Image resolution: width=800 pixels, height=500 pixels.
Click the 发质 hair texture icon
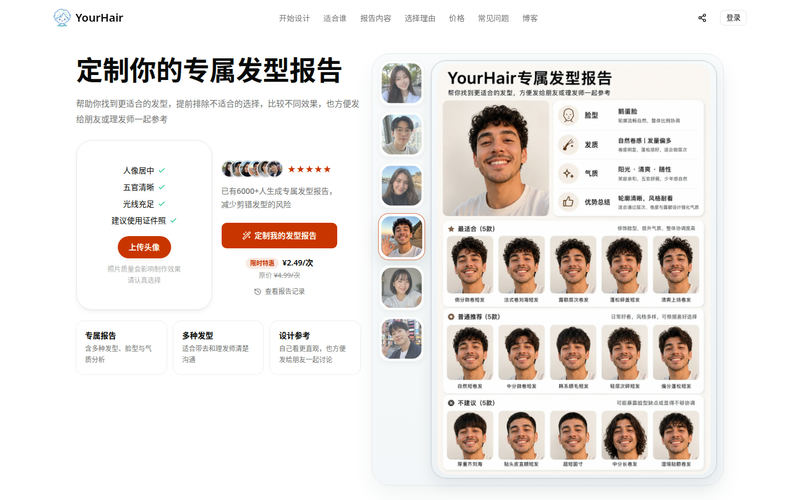[568, 144]
